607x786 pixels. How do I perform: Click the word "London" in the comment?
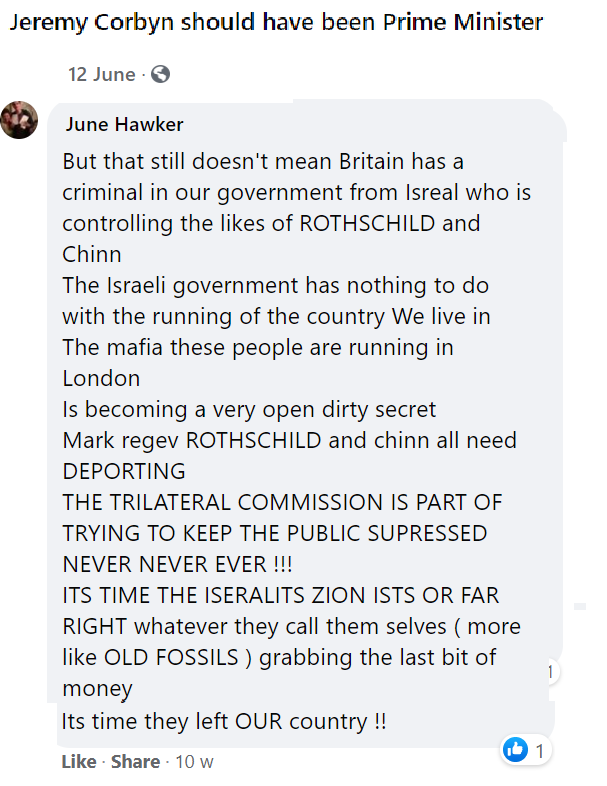pos(101,378)
